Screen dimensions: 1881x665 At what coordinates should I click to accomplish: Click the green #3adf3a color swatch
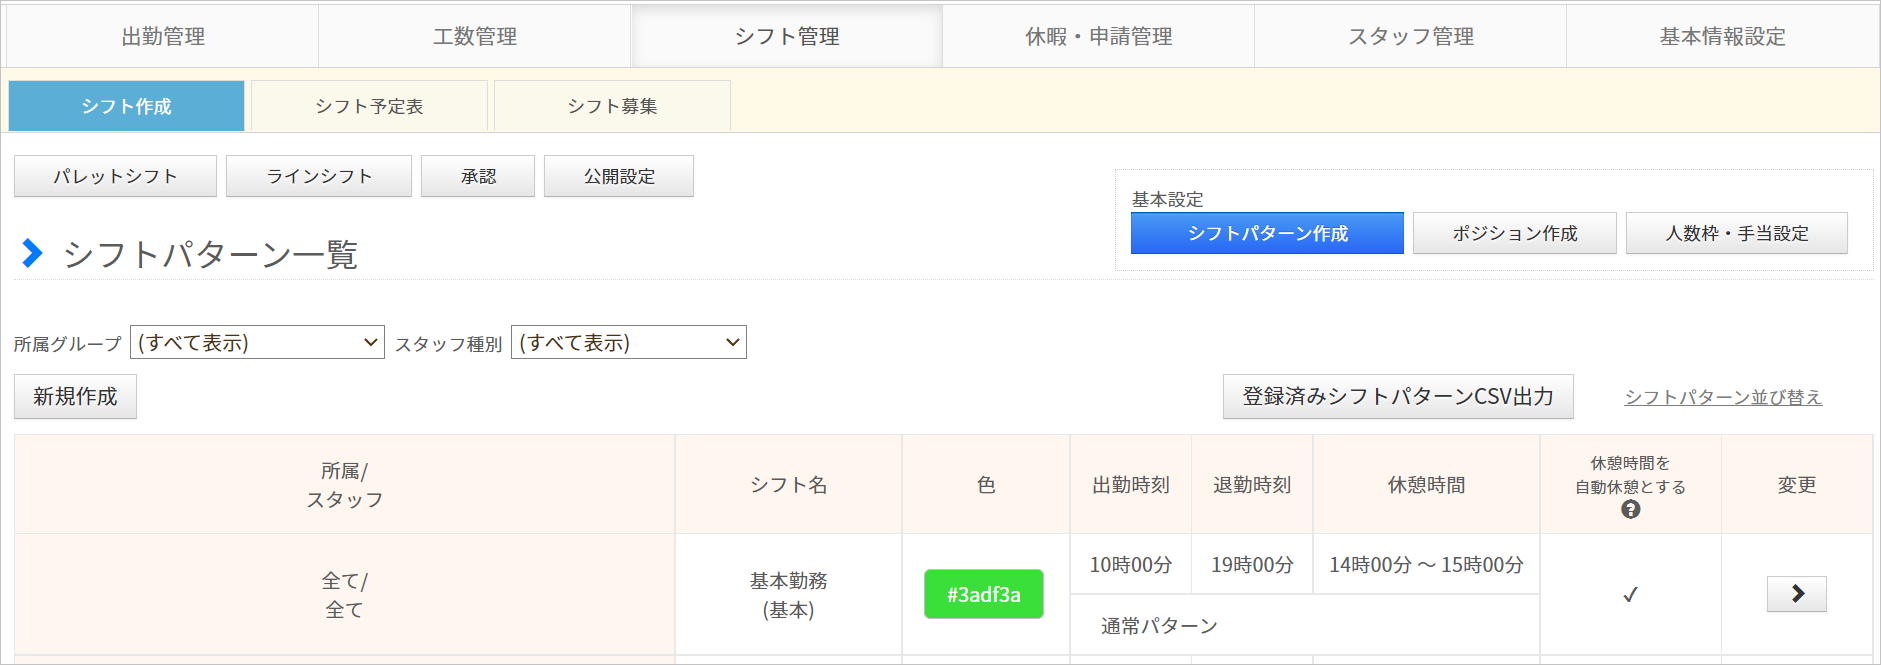983,594
